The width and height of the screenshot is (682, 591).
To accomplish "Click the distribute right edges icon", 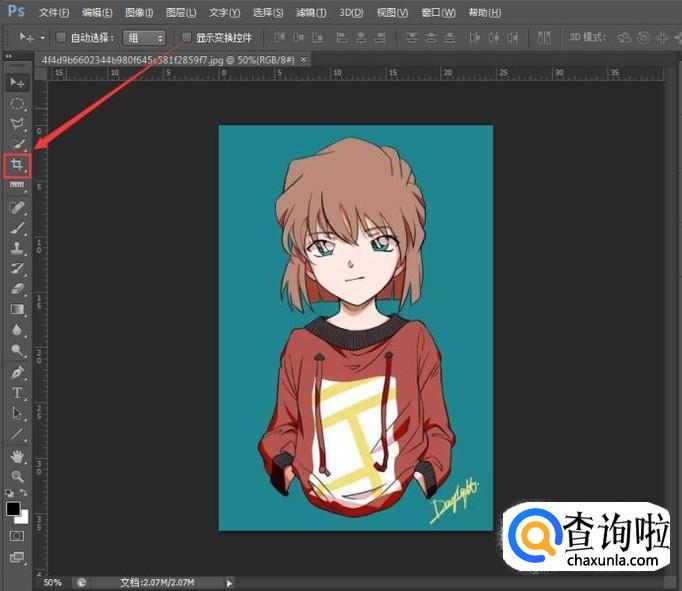I will [x=513, y=38].
